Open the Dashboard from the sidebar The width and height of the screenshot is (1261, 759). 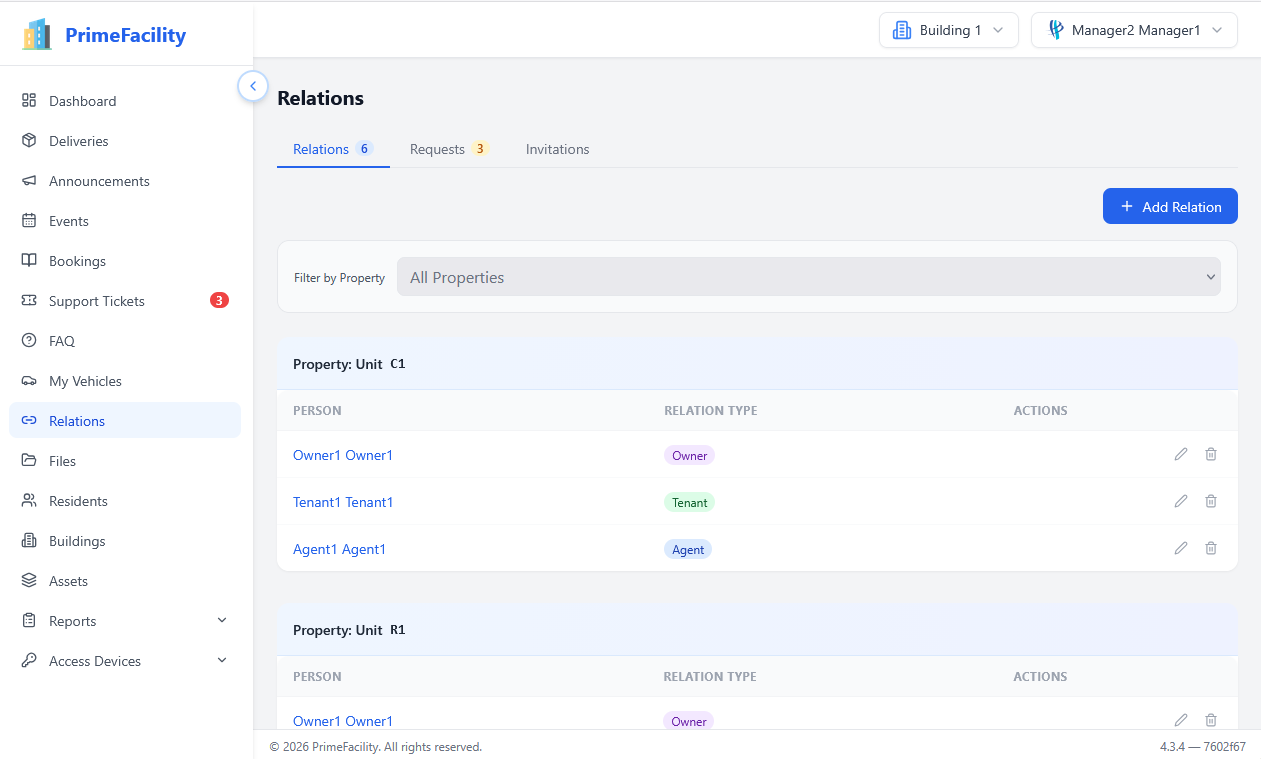(82, 100)
